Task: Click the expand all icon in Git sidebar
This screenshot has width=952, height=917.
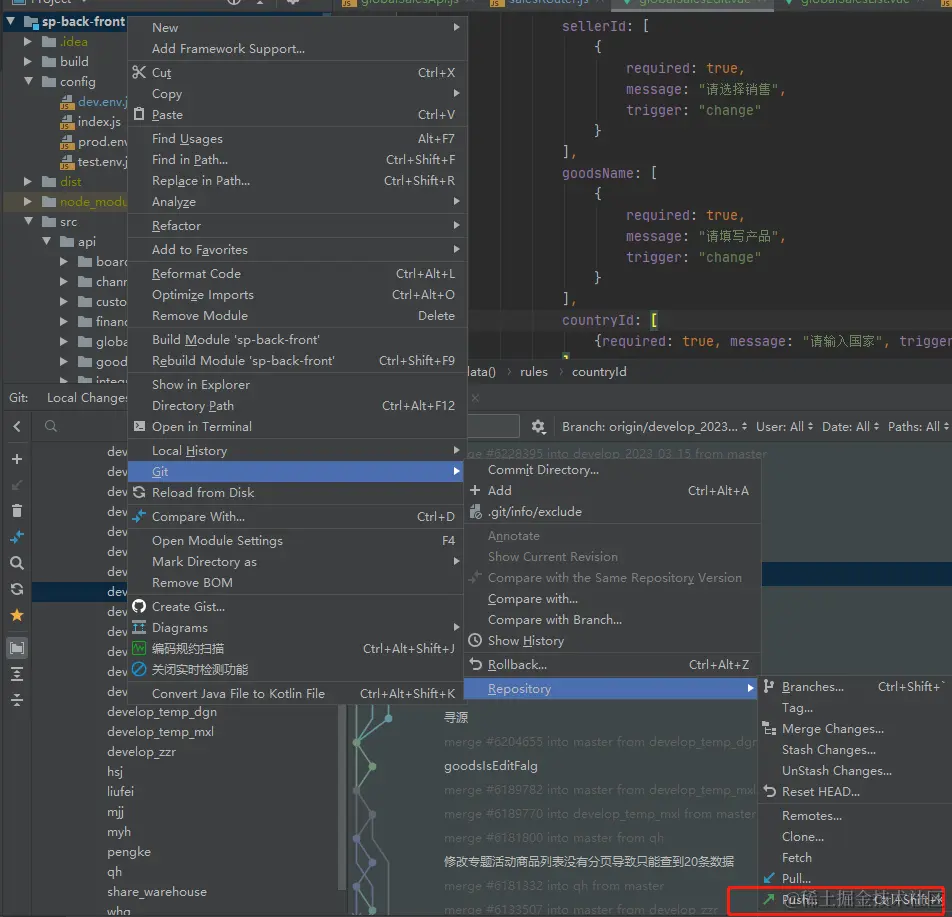Action: 17,673
